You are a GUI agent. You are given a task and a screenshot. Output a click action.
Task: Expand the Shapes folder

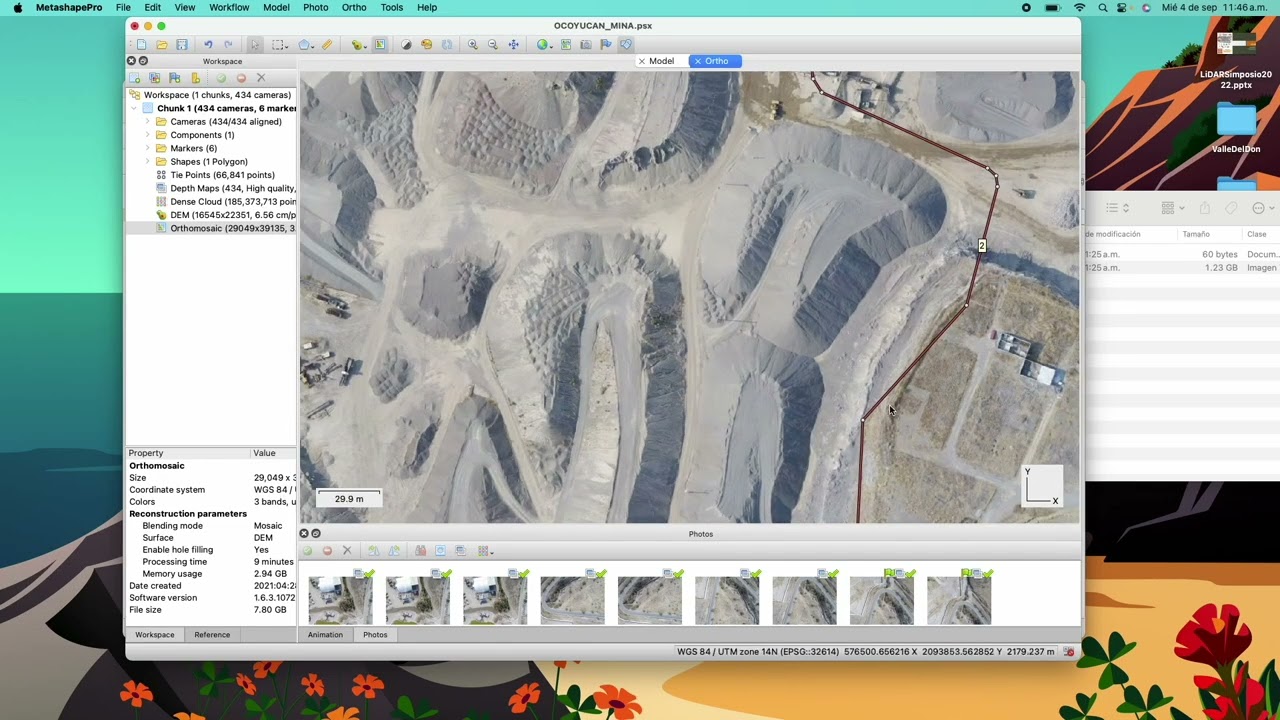(148, 162)
